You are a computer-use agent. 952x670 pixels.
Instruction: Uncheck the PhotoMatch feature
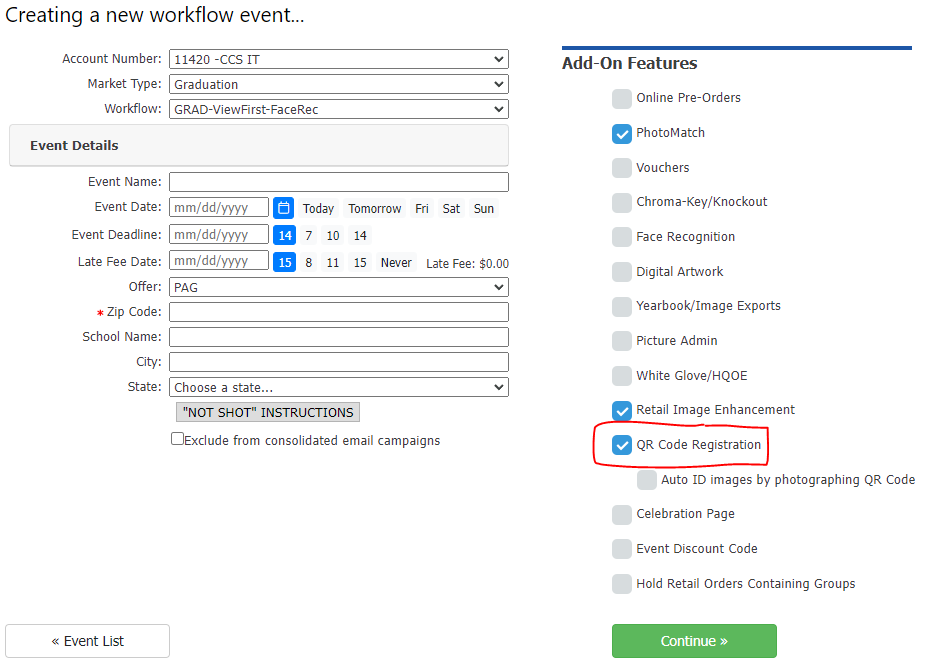(x=622, y=133)
